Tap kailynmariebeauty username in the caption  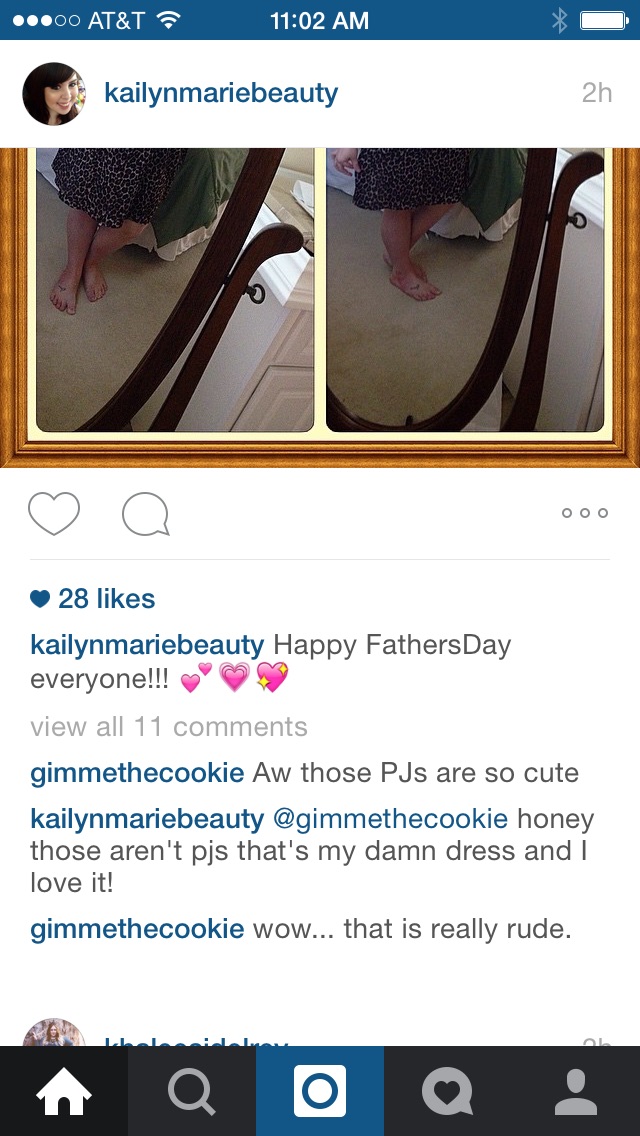pos(147,645)
